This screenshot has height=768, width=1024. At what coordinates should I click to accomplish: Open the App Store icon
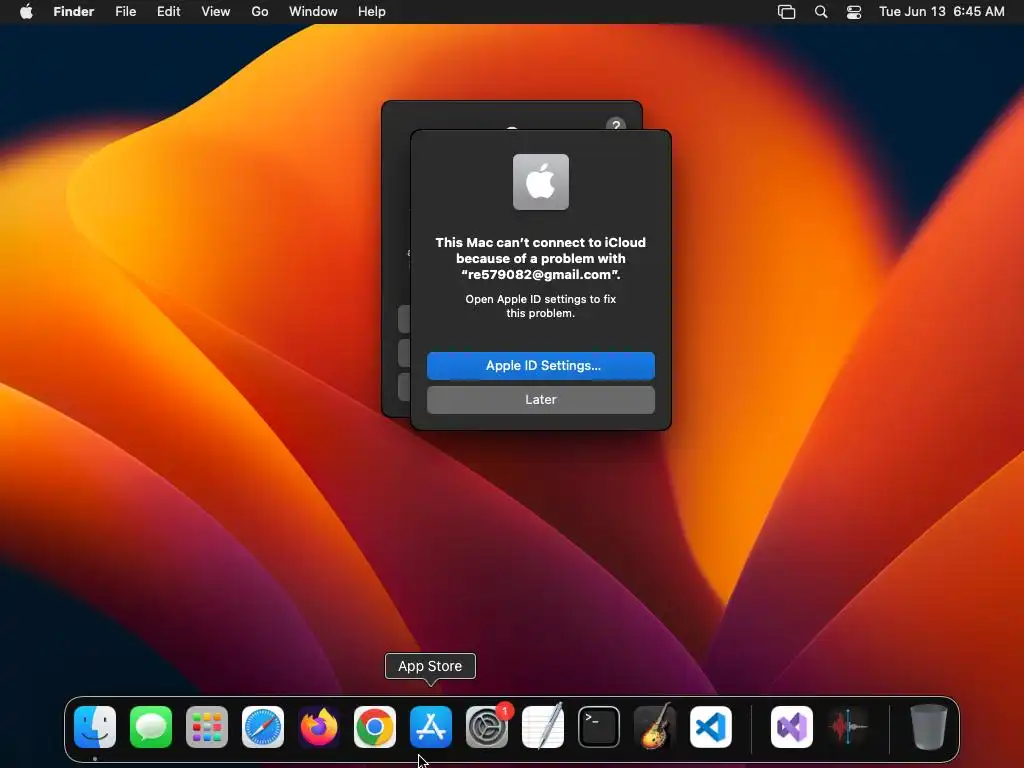click(431, 727)
